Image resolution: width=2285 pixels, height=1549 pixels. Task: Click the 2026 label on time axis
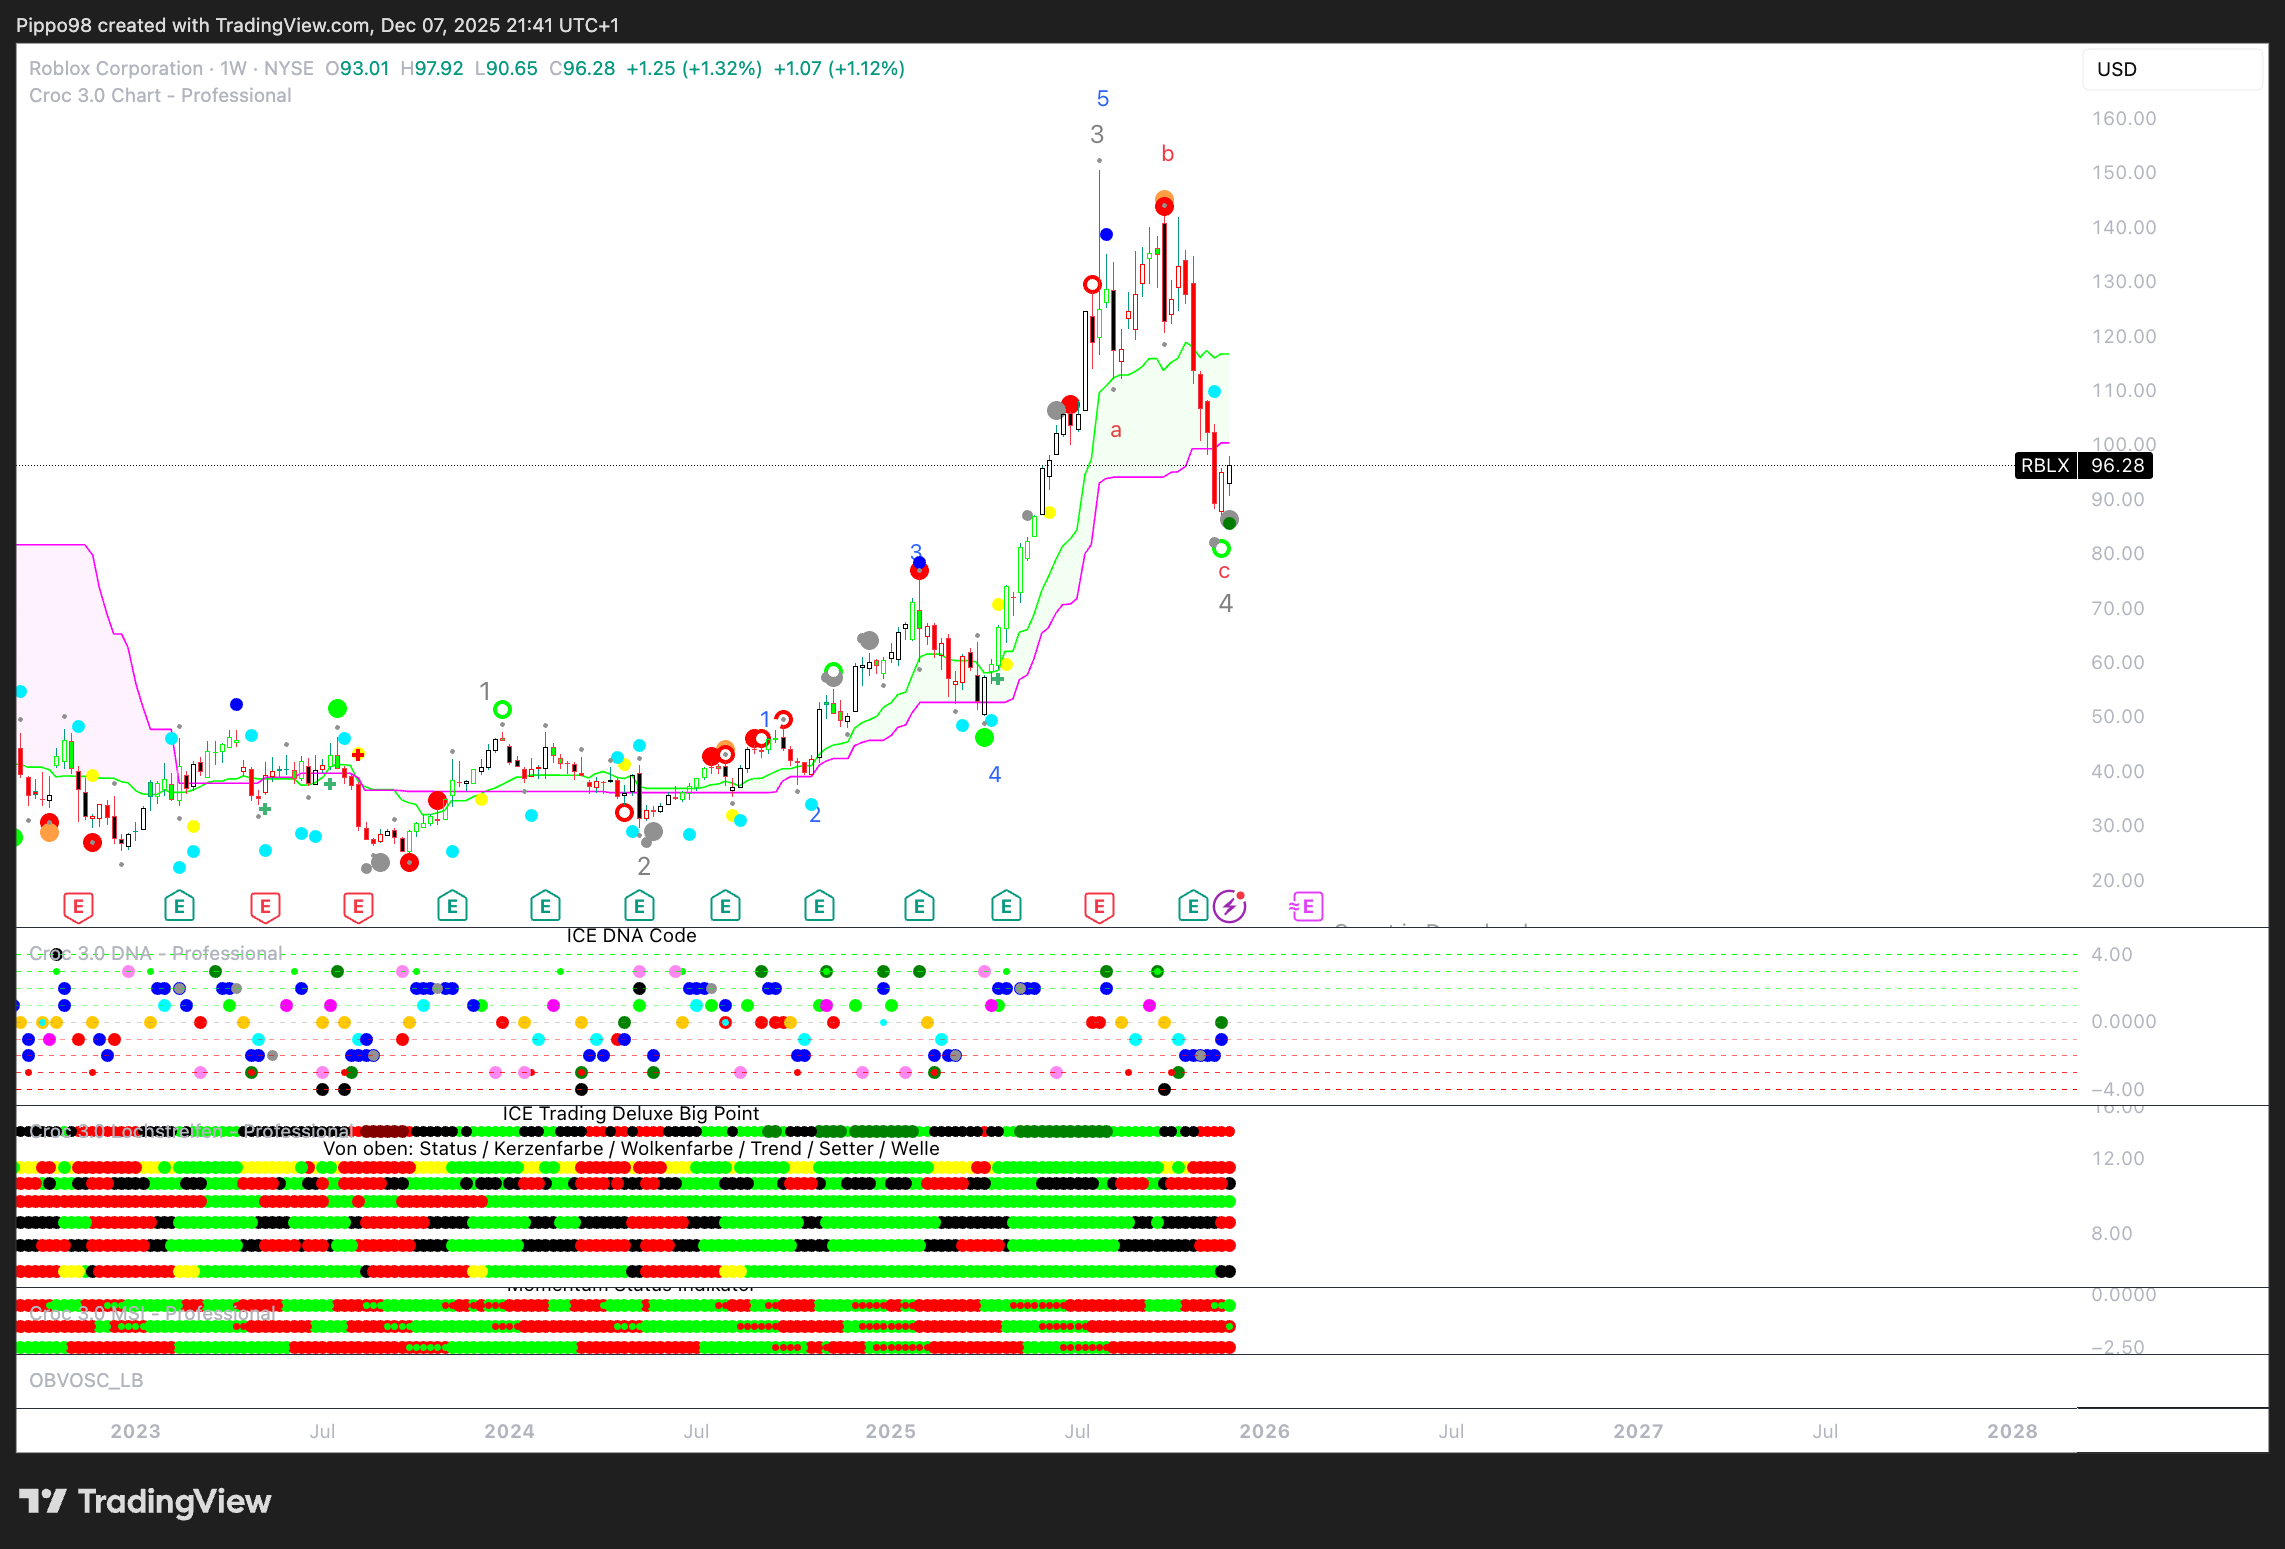[1264, 1431]
